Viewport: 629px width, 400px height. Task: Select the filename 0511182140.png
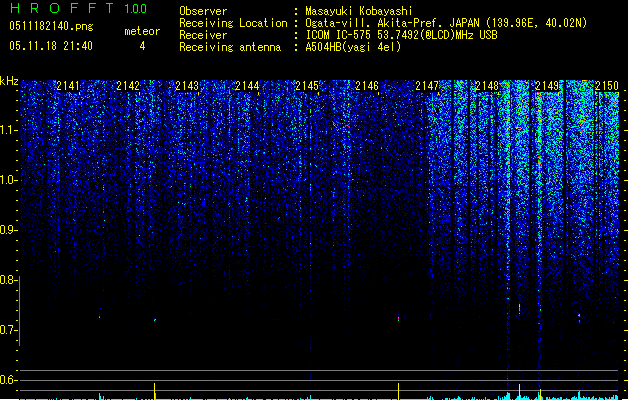(x=51, y=26)
